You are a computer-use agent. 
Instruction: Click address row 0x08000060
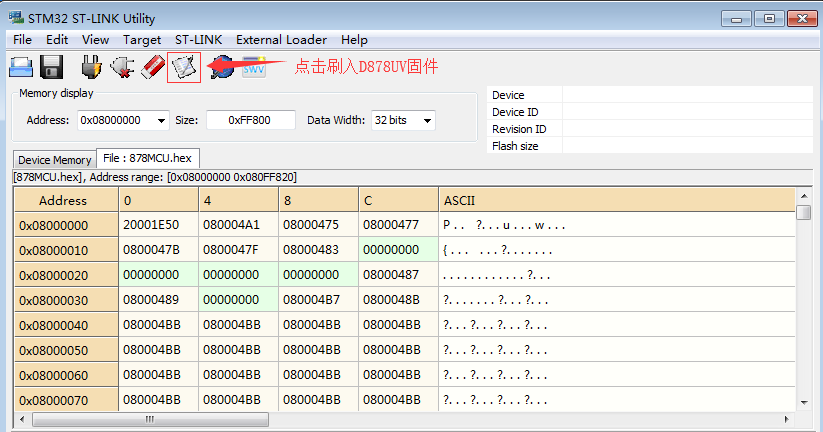tap(66, 375)
